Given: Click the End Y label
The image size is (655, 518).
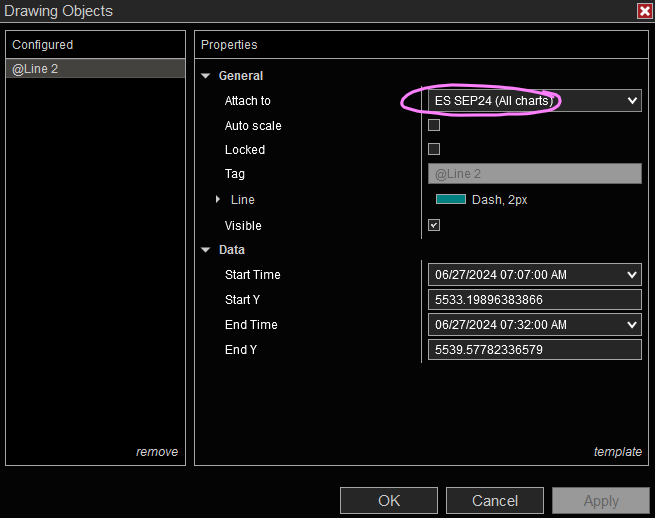Looking at the screenshot, I should [241, 350].
